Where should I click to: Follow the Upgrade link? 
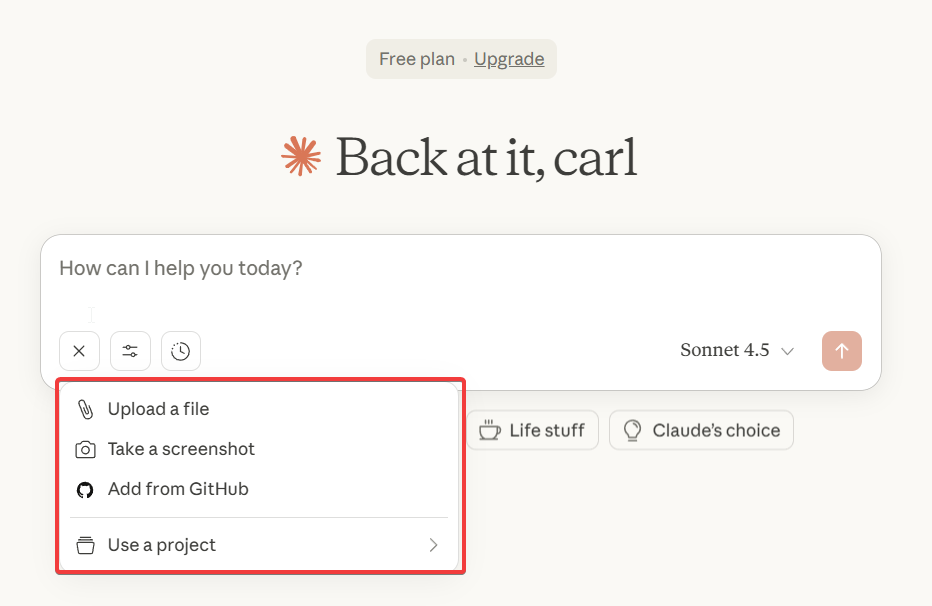(509, 59)
